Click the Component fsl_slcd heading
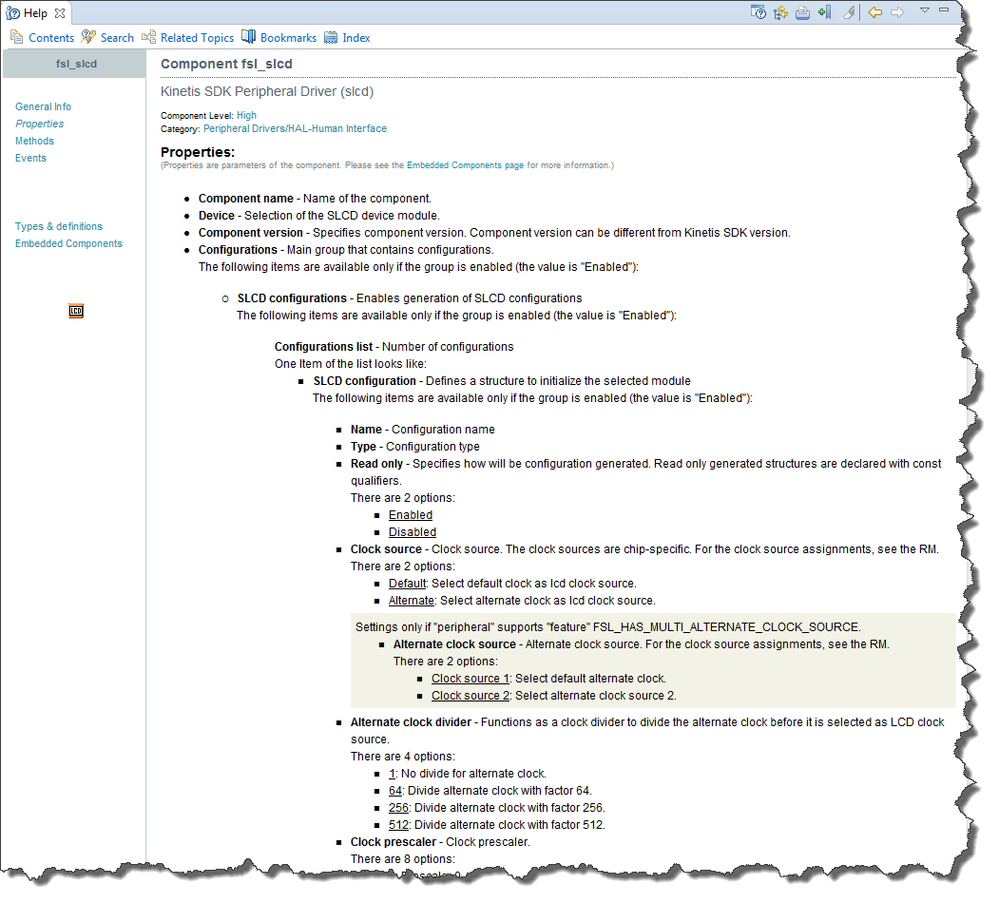Viewport: 999px width, 902px height. coord(226,64)
